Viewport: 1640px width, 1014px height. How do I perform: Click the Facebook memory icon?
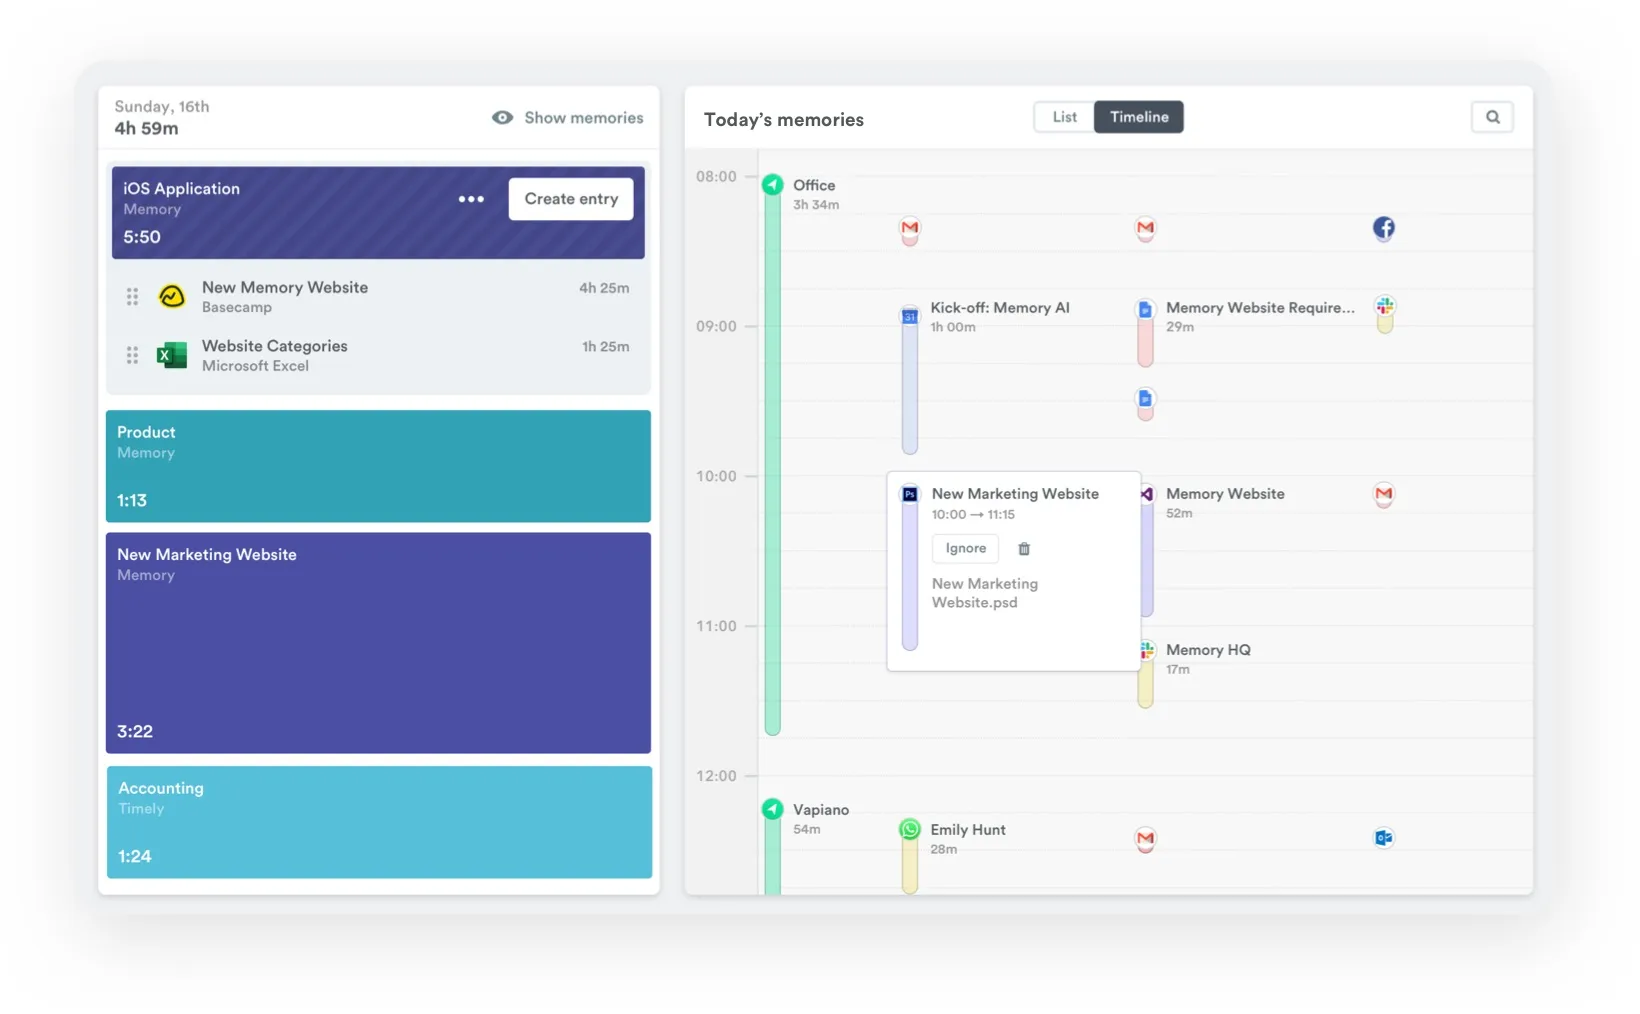pyautogui.click(x=1383, y=228)
